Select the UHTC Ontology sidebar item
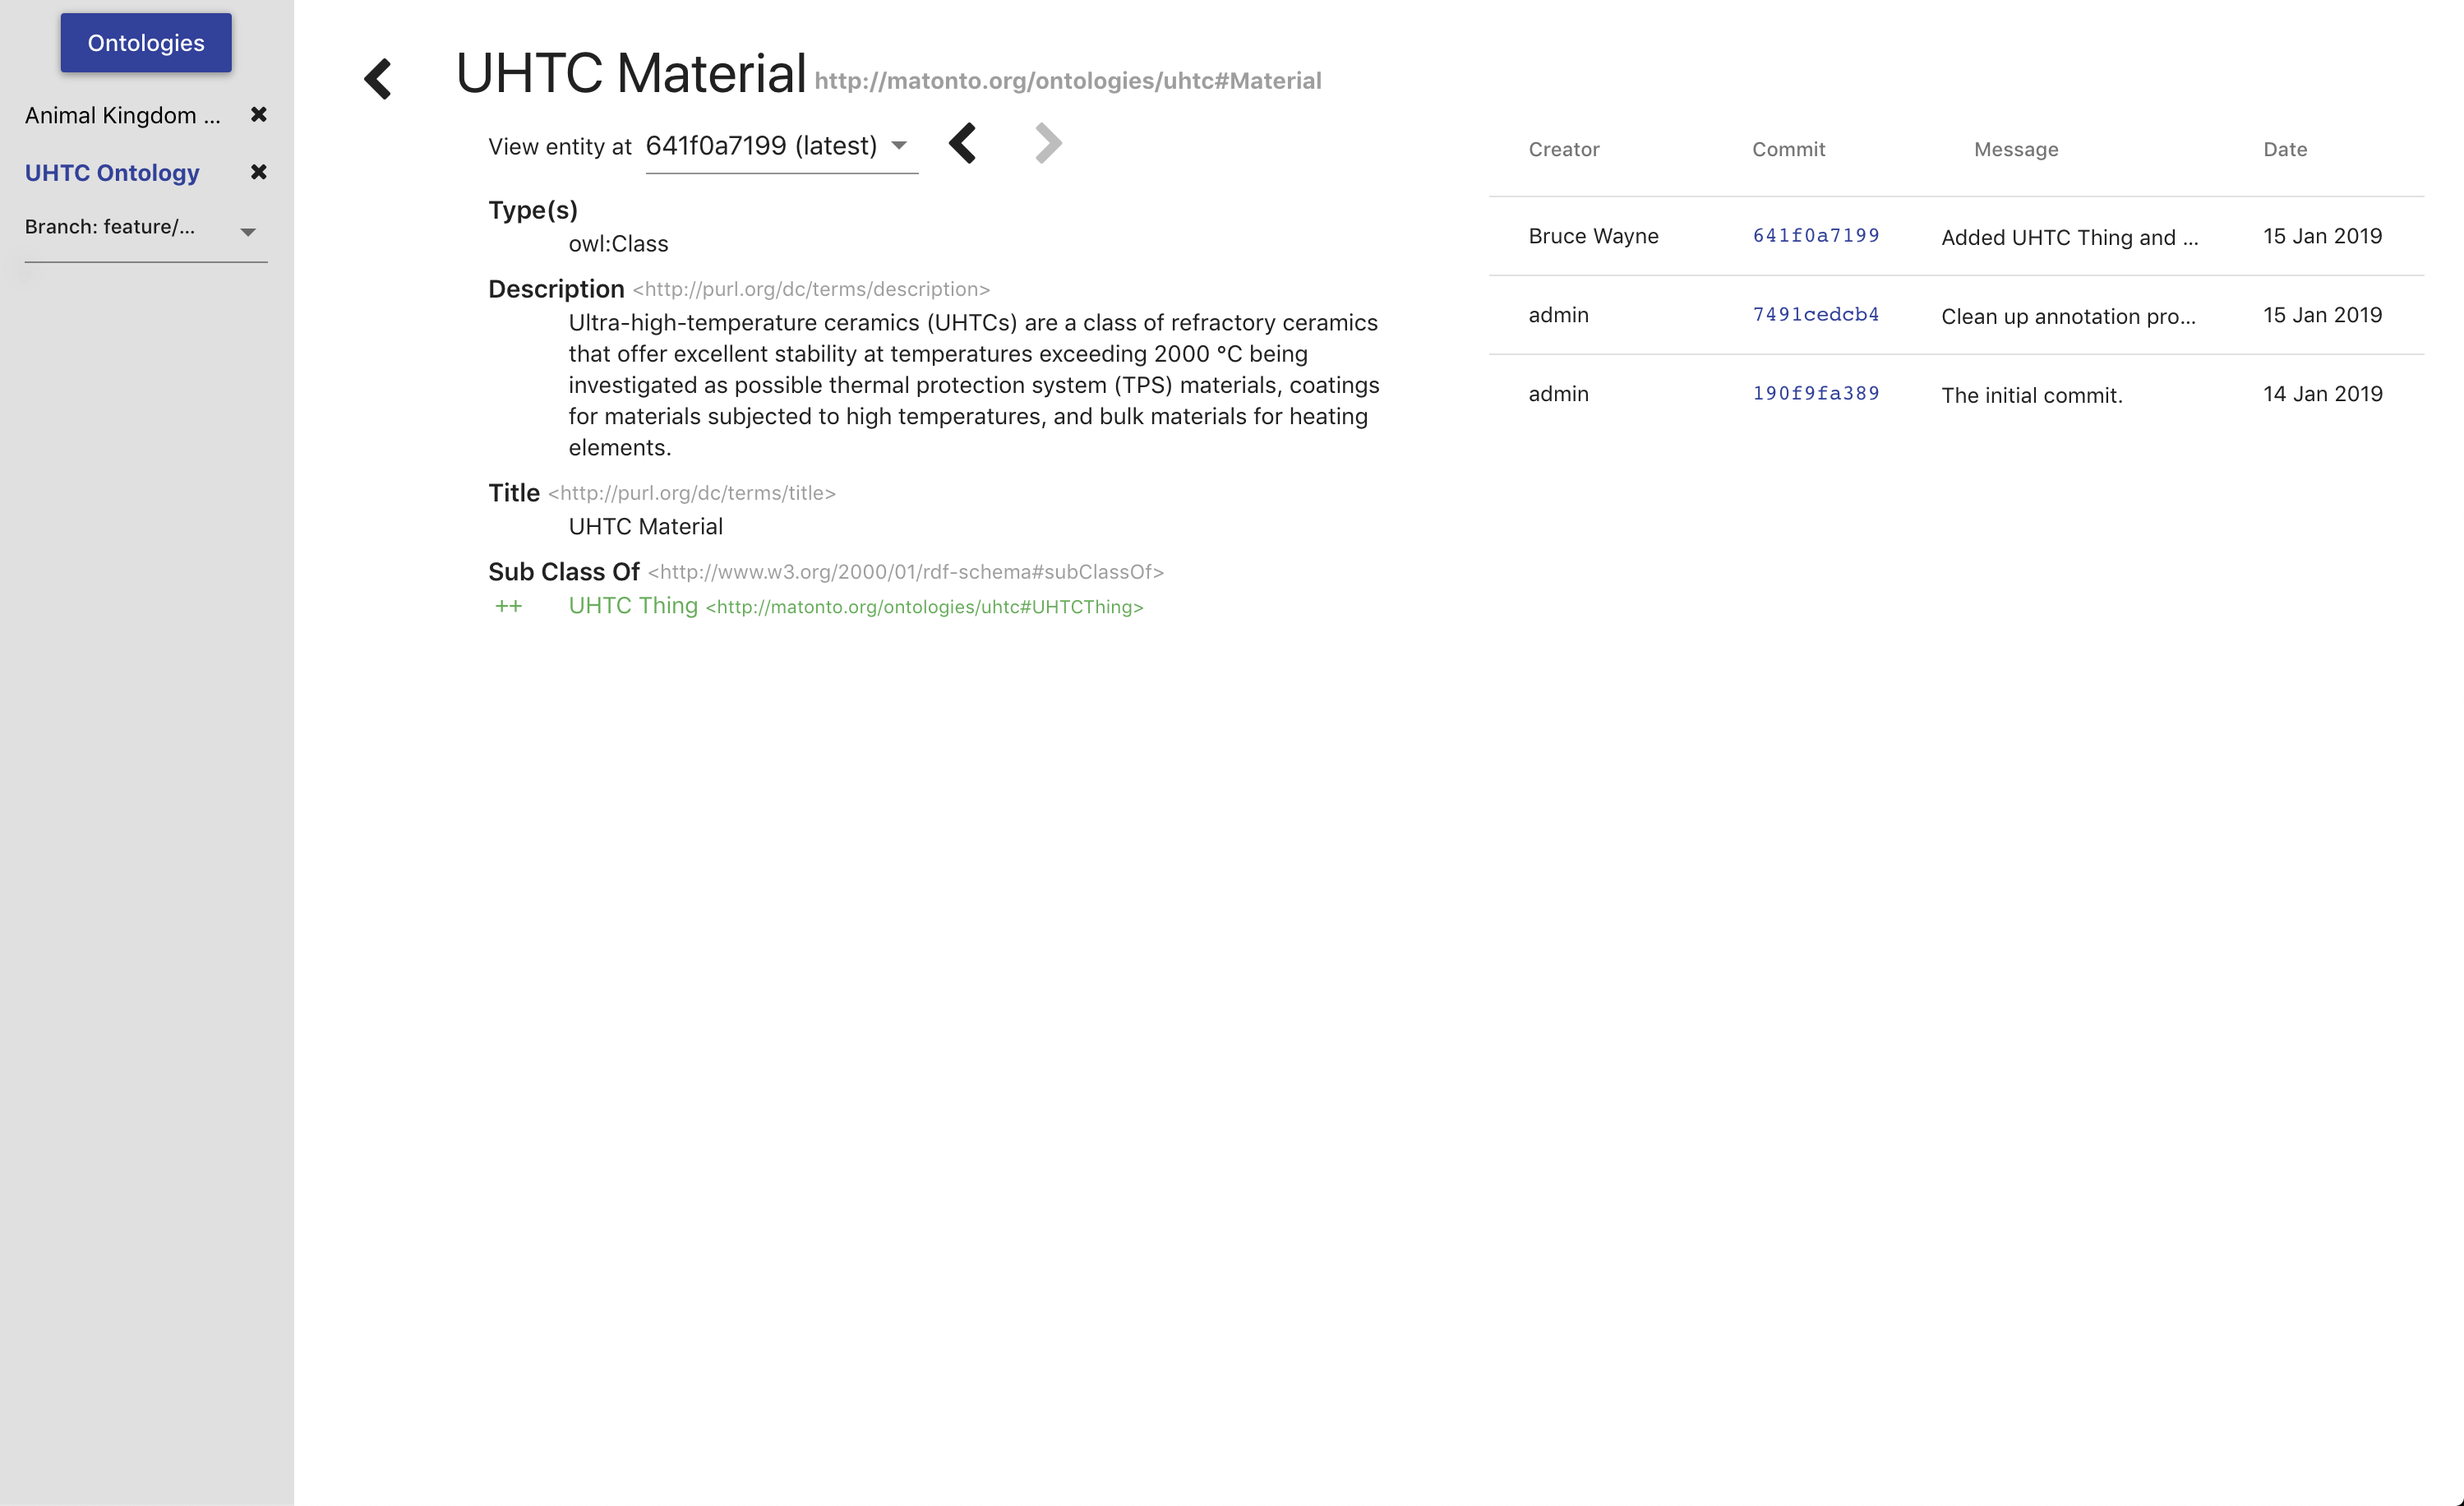 (x=112, y=172)
